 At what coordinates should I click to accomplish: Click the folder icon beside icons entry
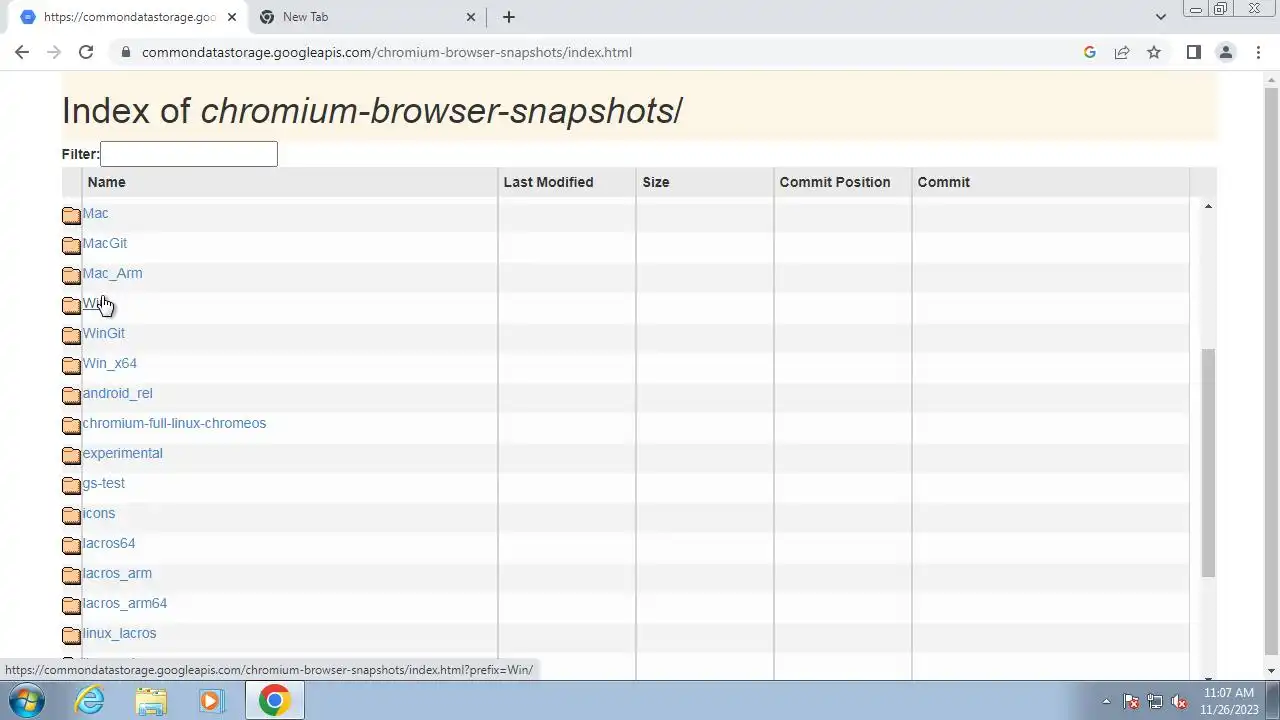71,515
